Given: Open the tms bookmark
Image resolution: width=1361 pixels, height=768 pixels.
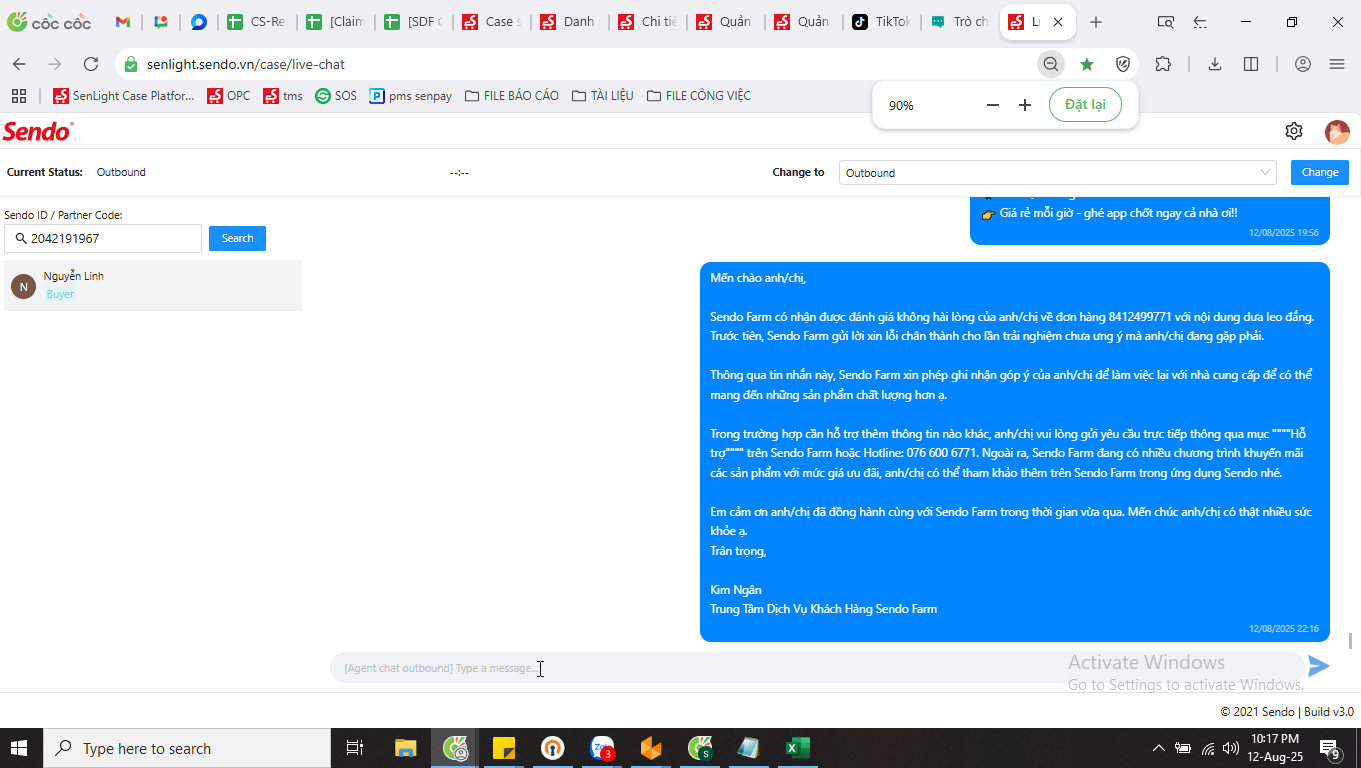Looking at the screenshot, I should 283,96.
